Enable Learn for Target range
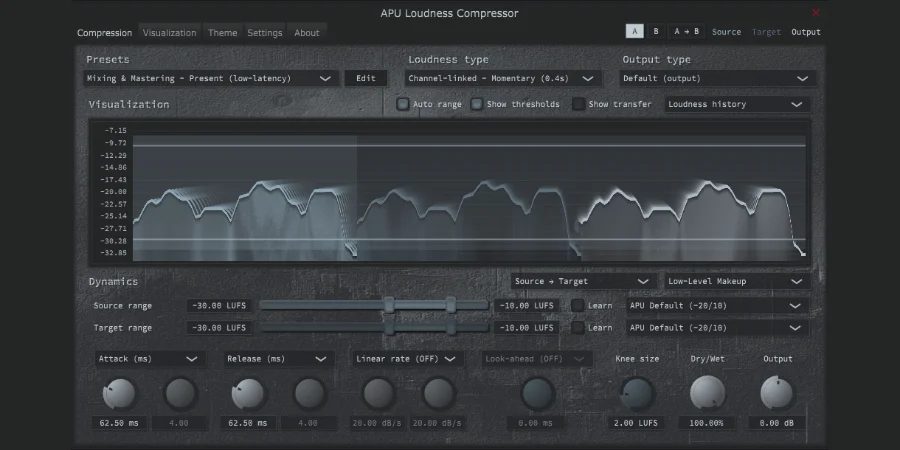900x450 pixels. [577, 328]
